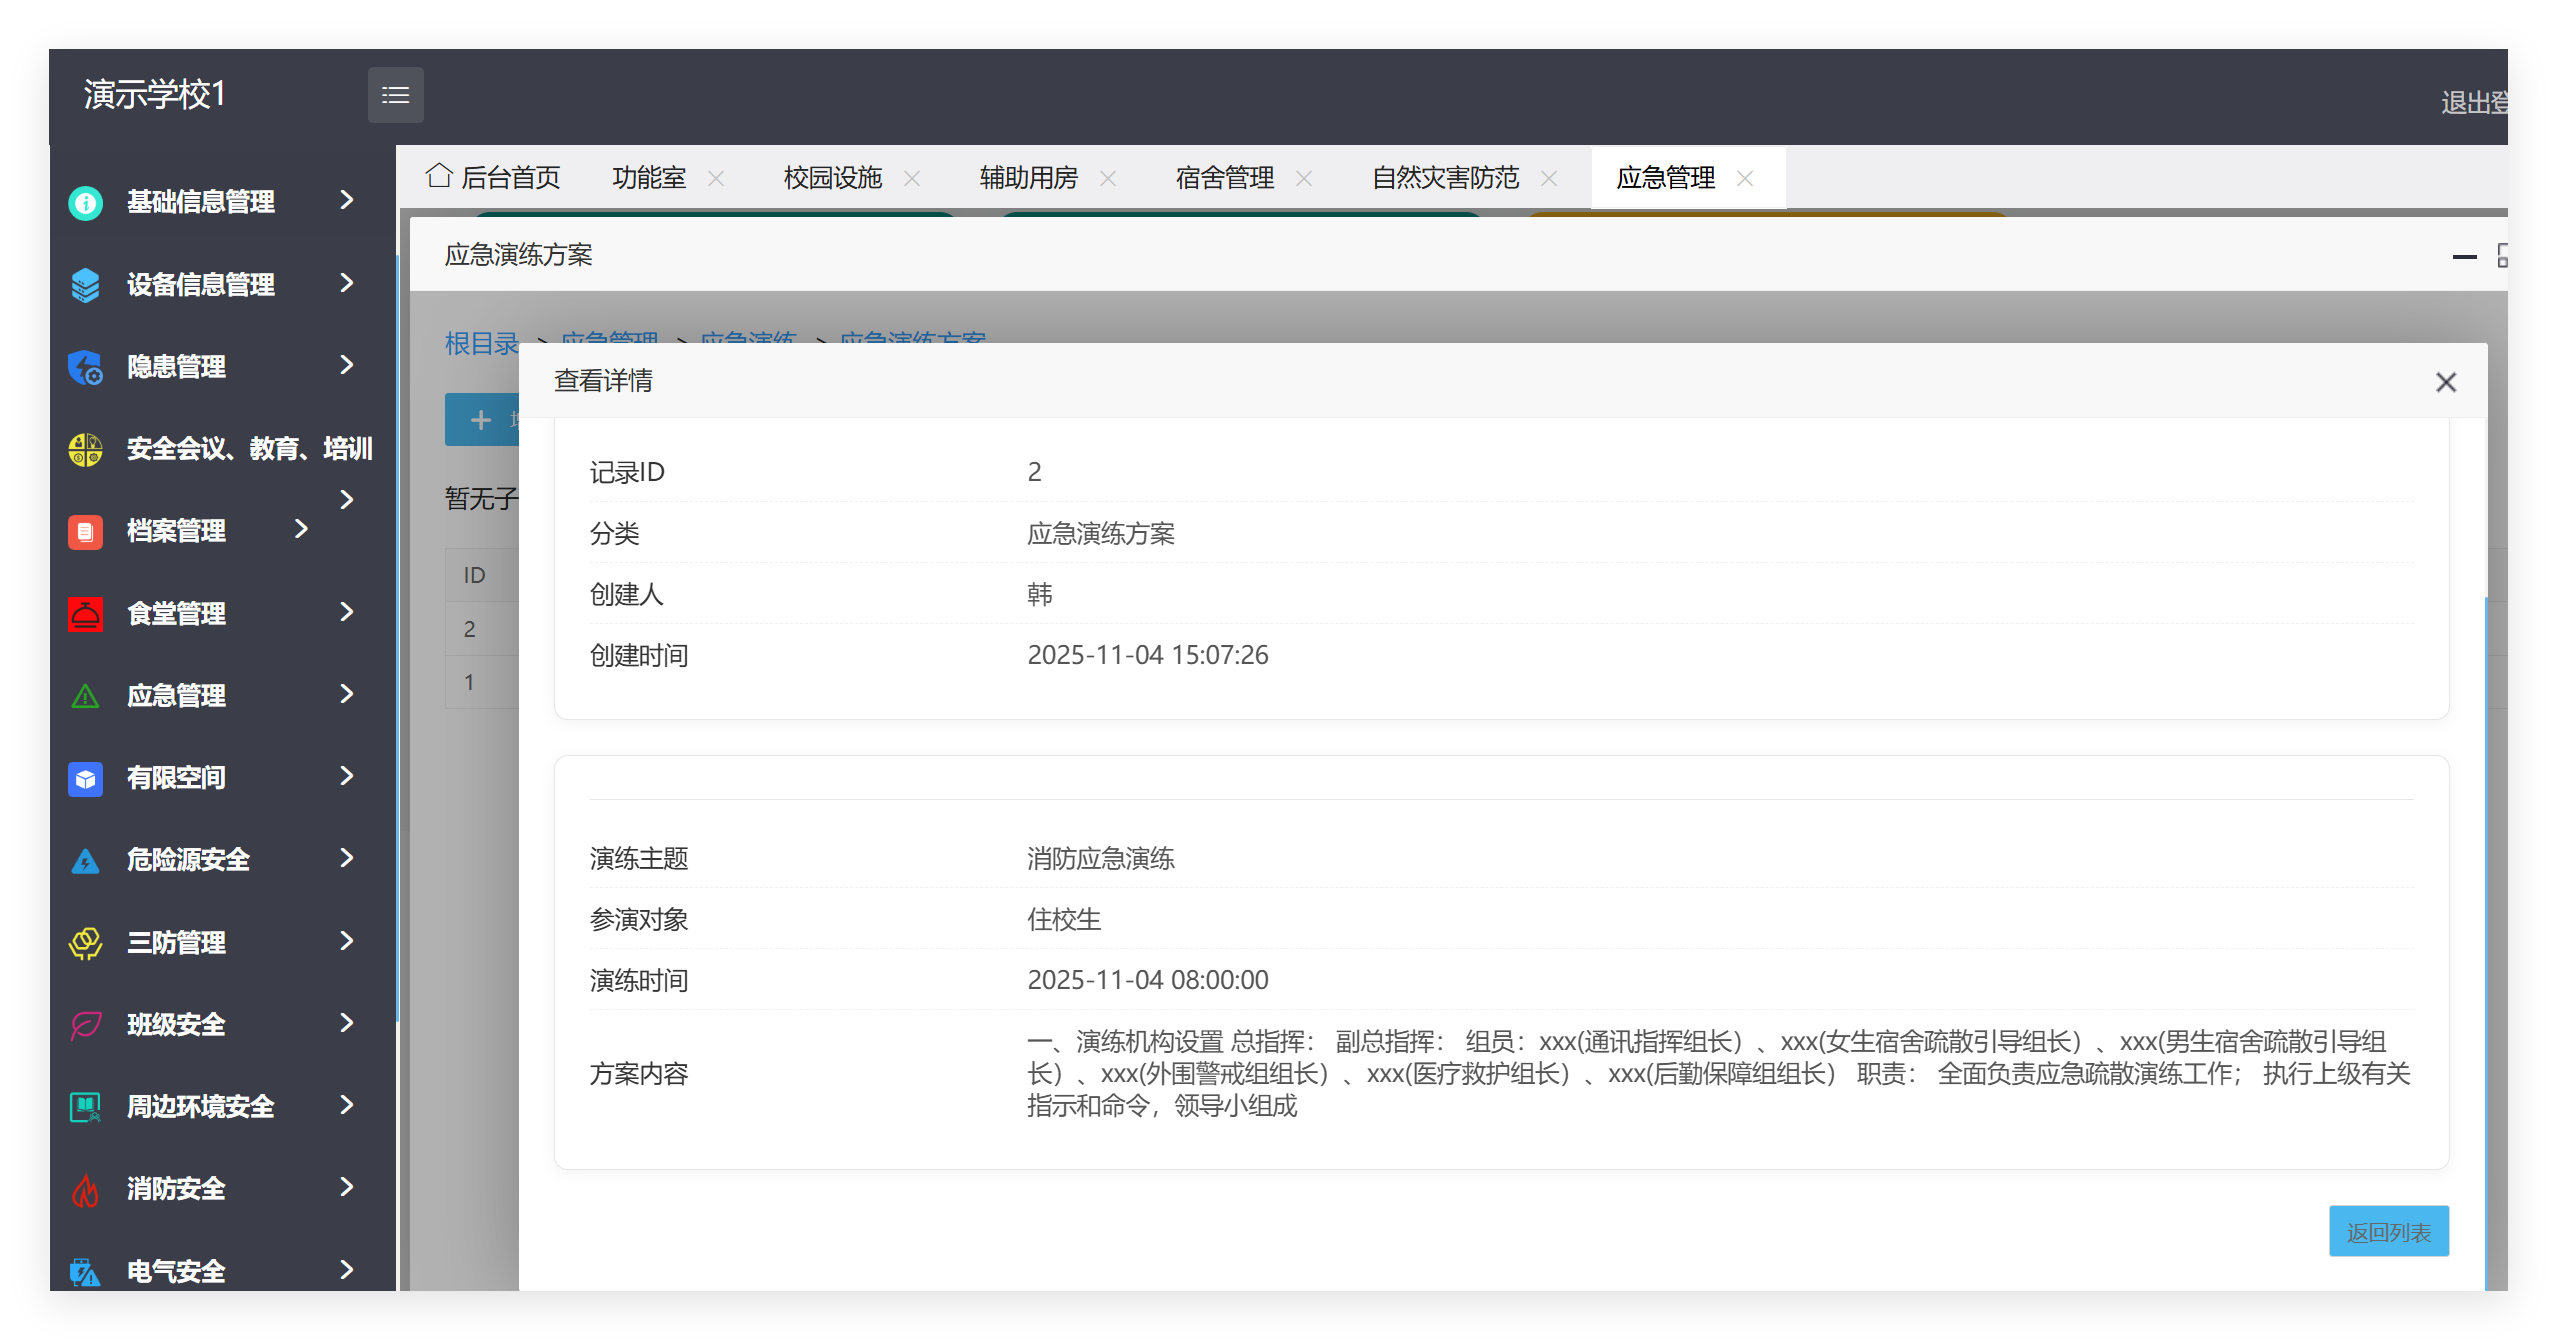2557x1340 pixels.
Task: Click the 三防管理 icon in sidebar
Action: tap(85, 941)
